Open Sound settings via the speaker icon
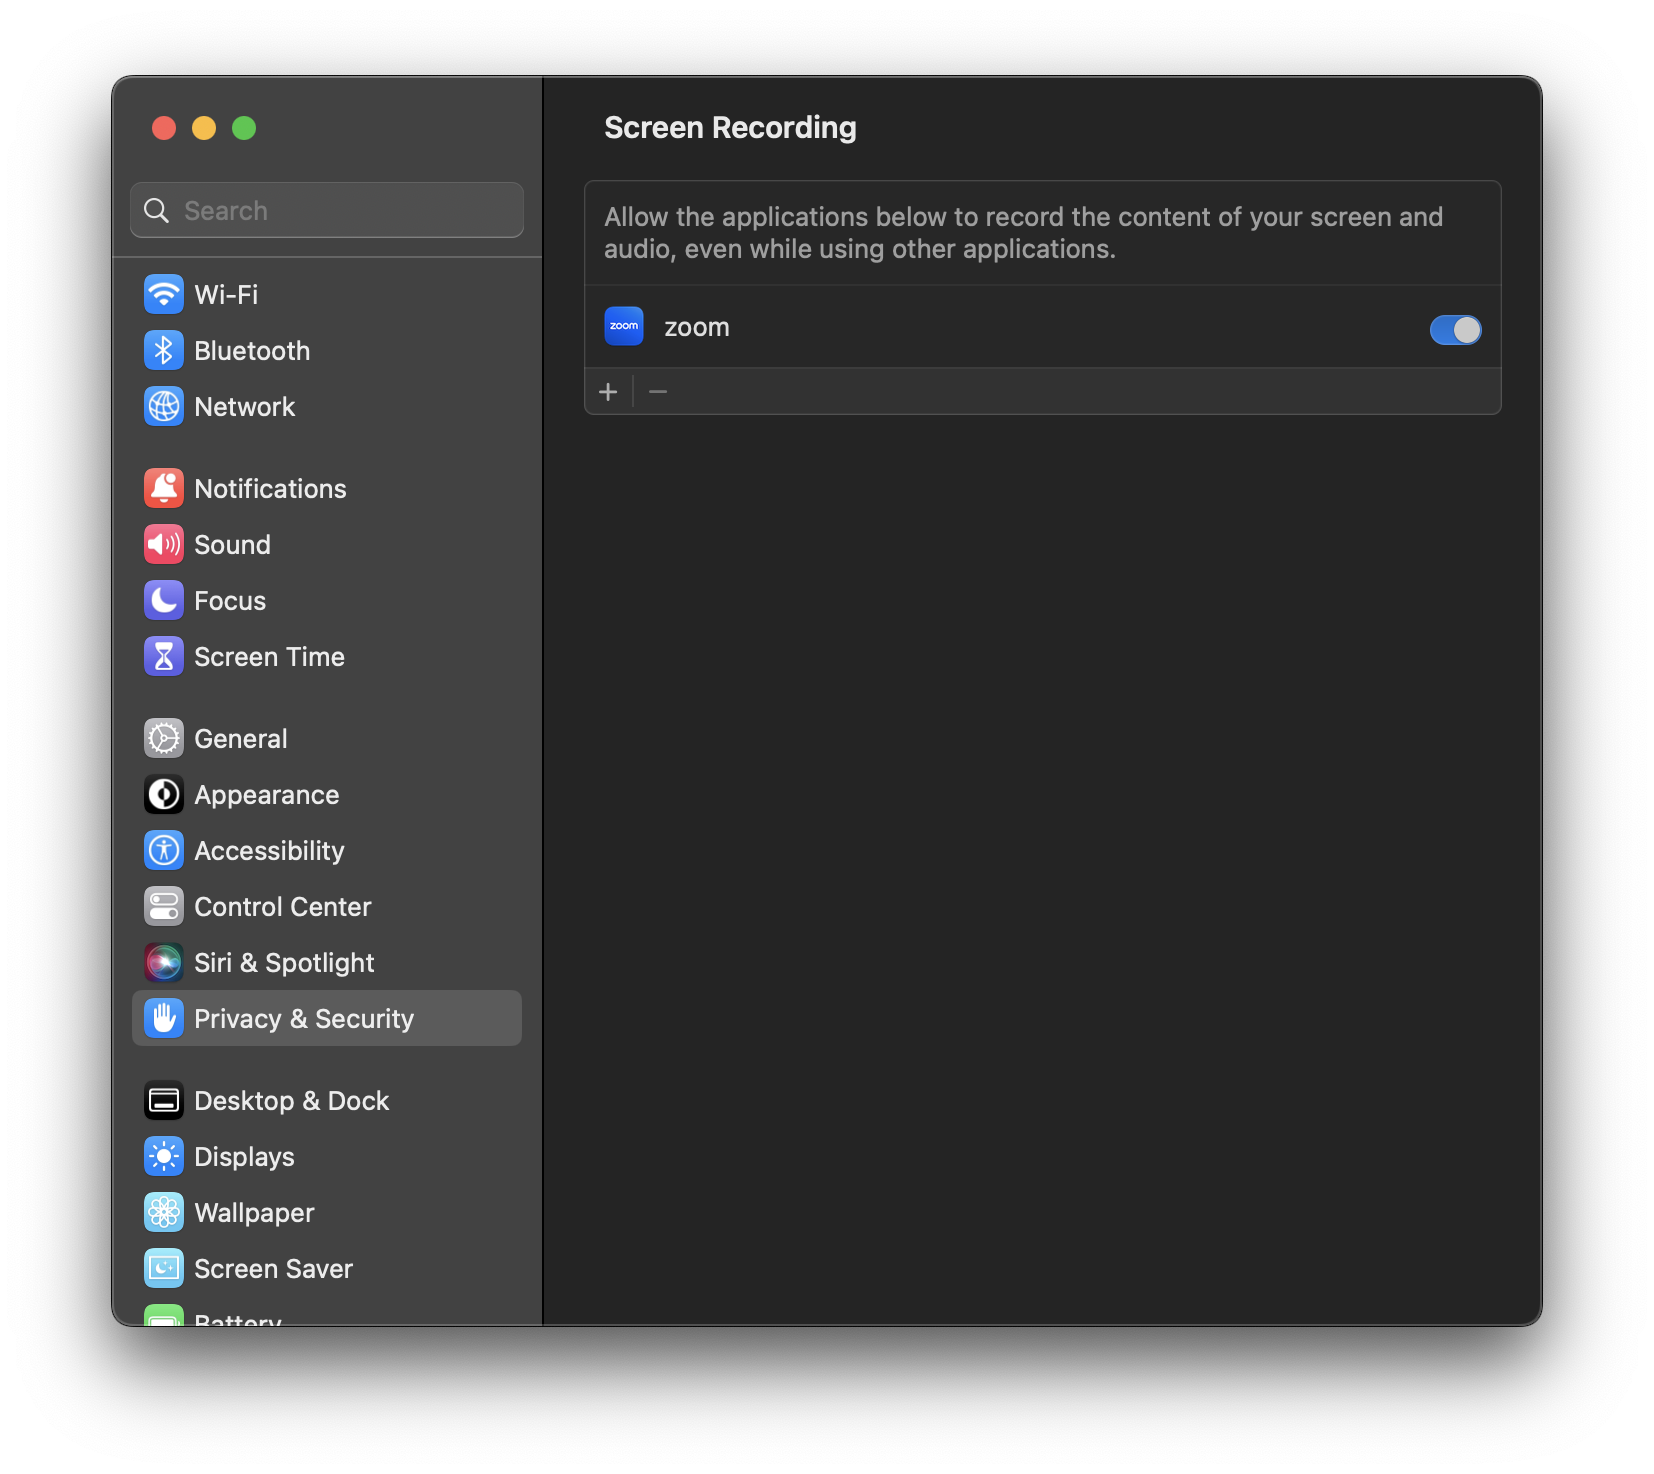The image size is (1654, 1474). [x=164, y=544]
